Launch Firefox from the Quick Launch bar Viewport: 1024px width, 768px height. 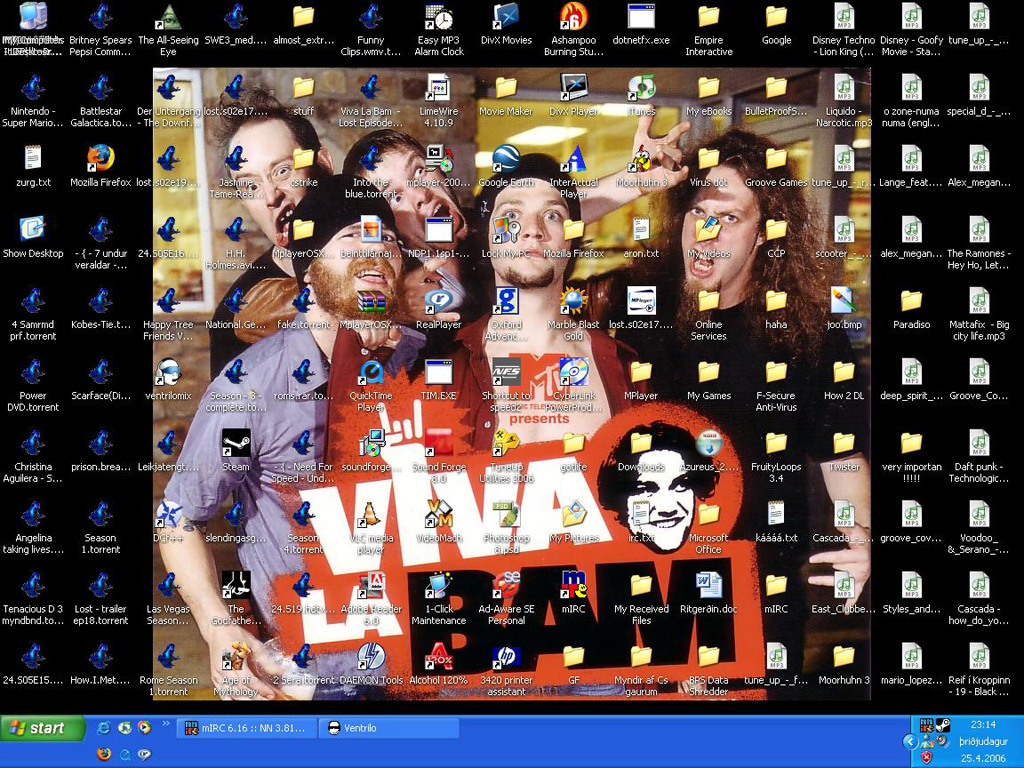coord(103,754)
